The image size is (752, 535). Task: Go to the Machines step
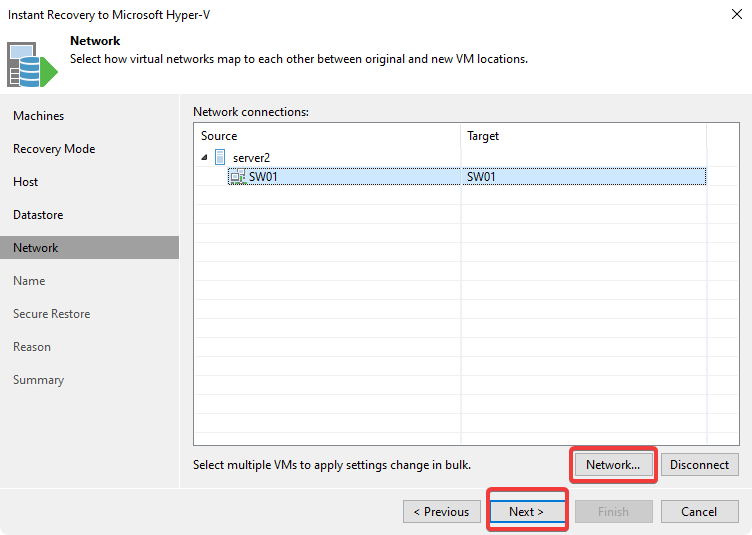[39, 116]
